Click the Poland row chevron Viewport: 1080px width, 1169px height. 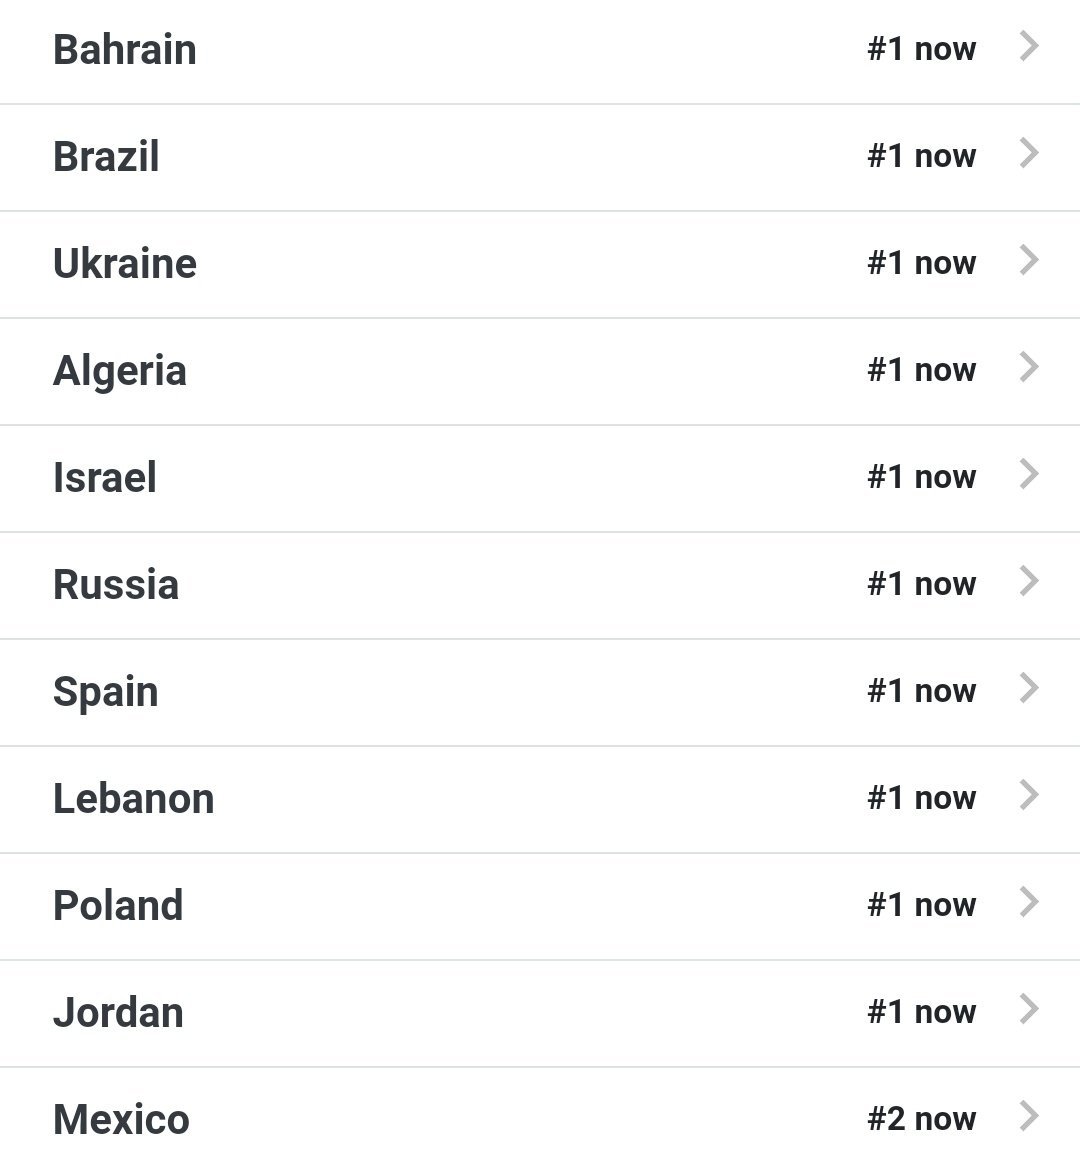1029,902
